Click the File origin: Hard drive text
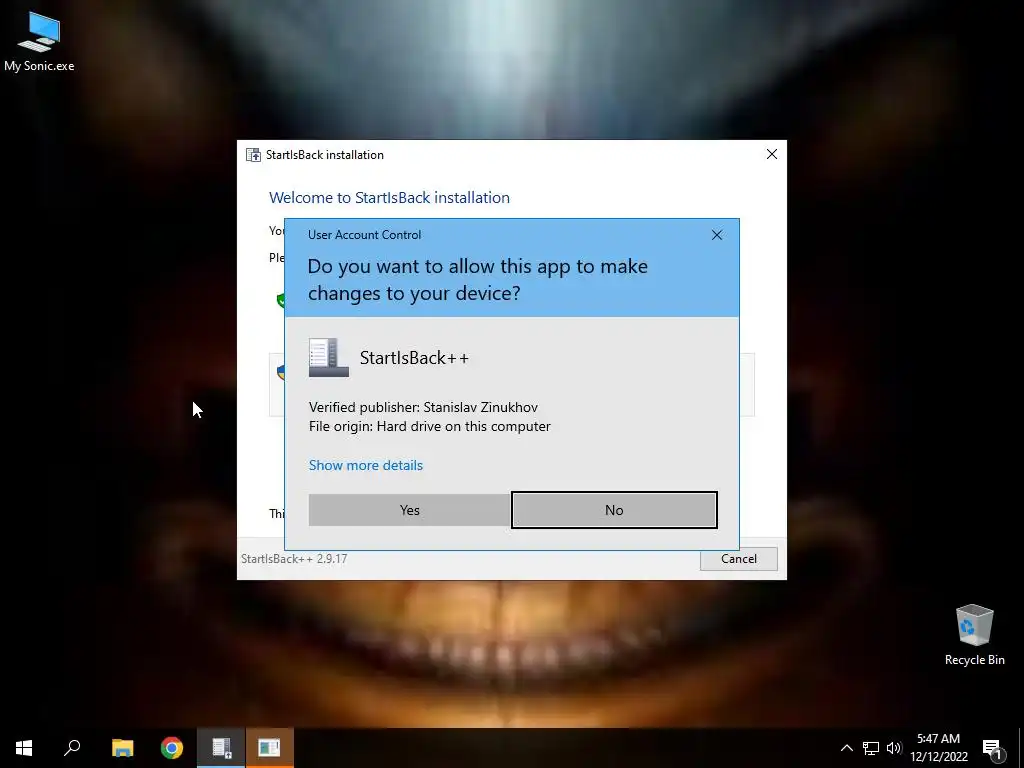The height and width of the screenshot is (768, 1024). 430,426
